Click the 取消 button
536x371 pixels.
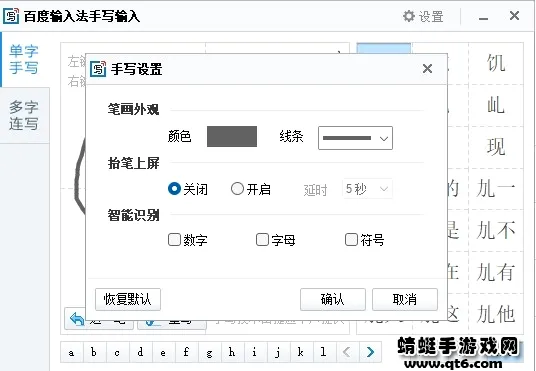[x=405, y=300]
